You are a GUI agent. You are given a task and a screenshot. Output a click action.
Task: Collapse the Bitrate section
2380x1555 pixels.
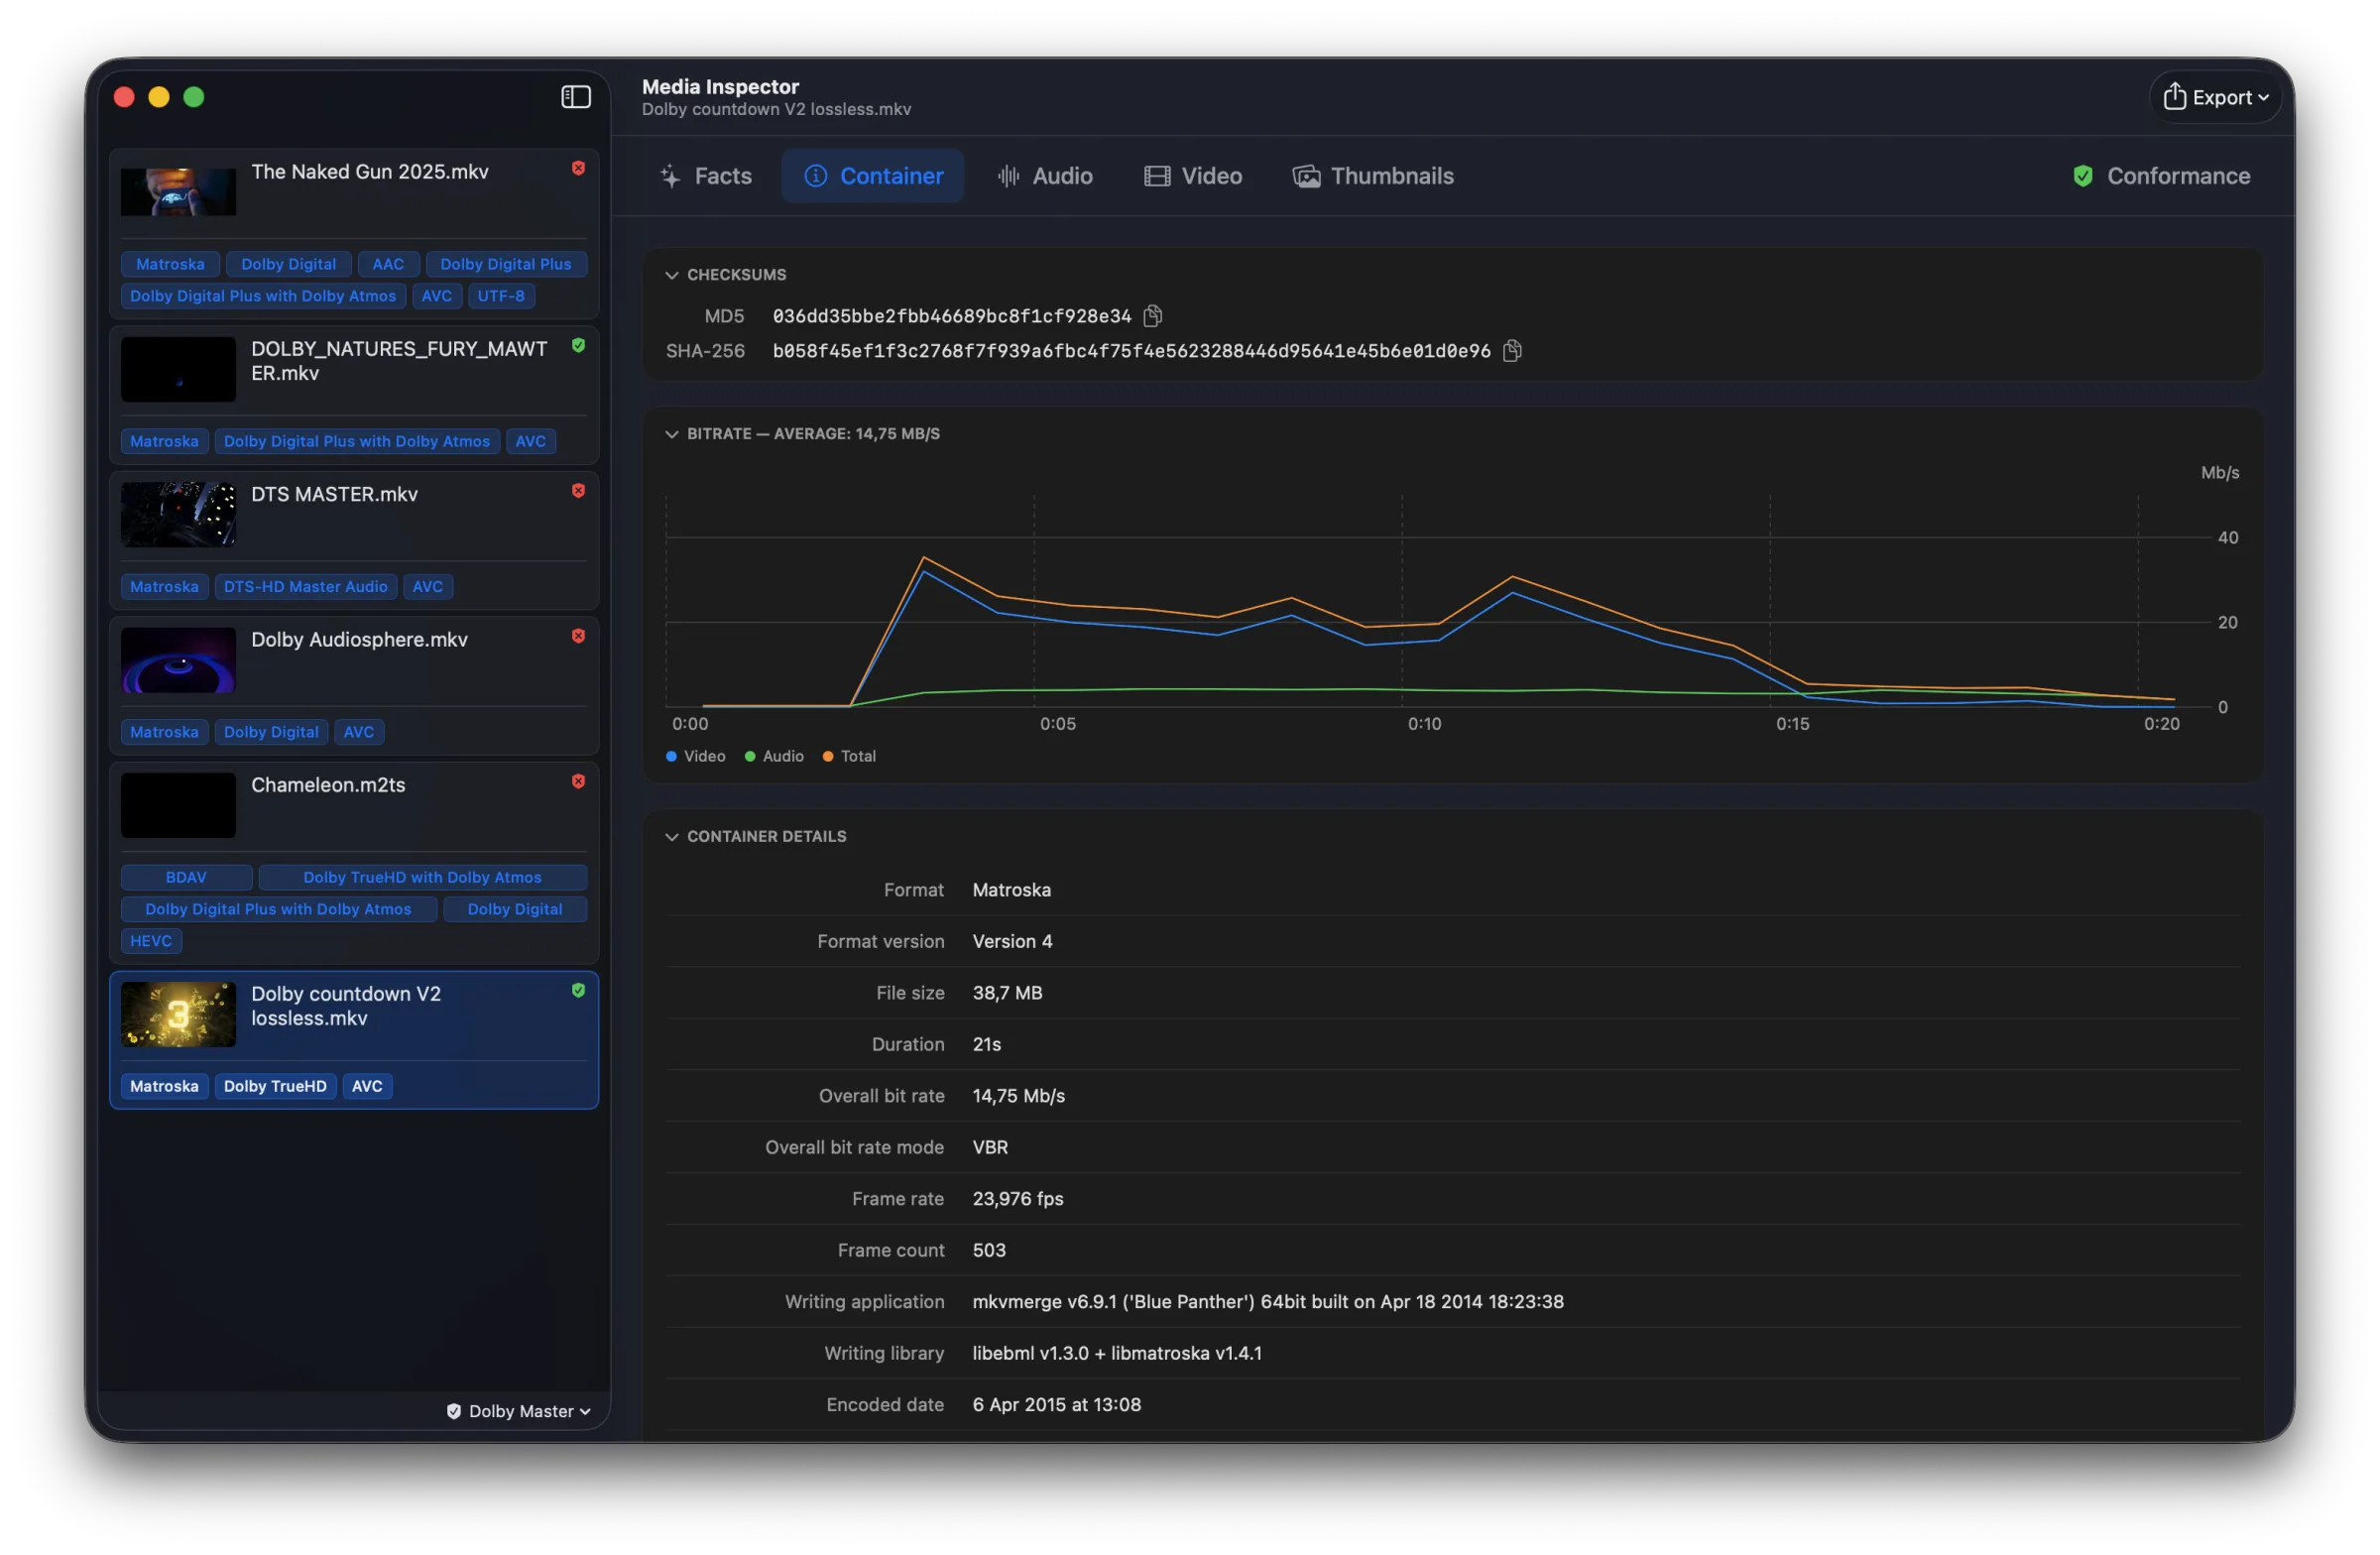click(x=672, y=434)
